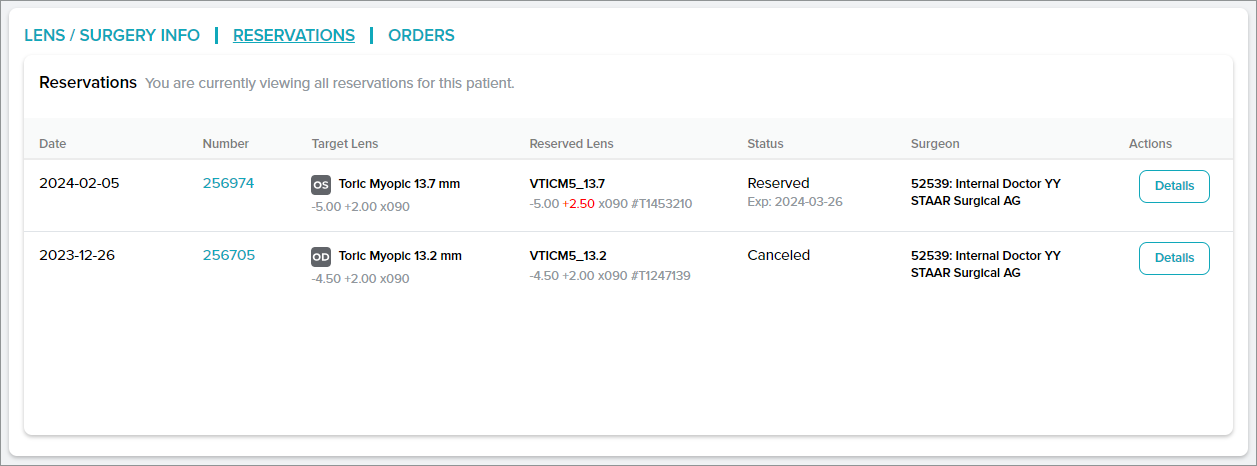Click the Toric Myopic 13.7 mm target lens
This screenshot has height=466, width=1257.
[x=399, y=184]
